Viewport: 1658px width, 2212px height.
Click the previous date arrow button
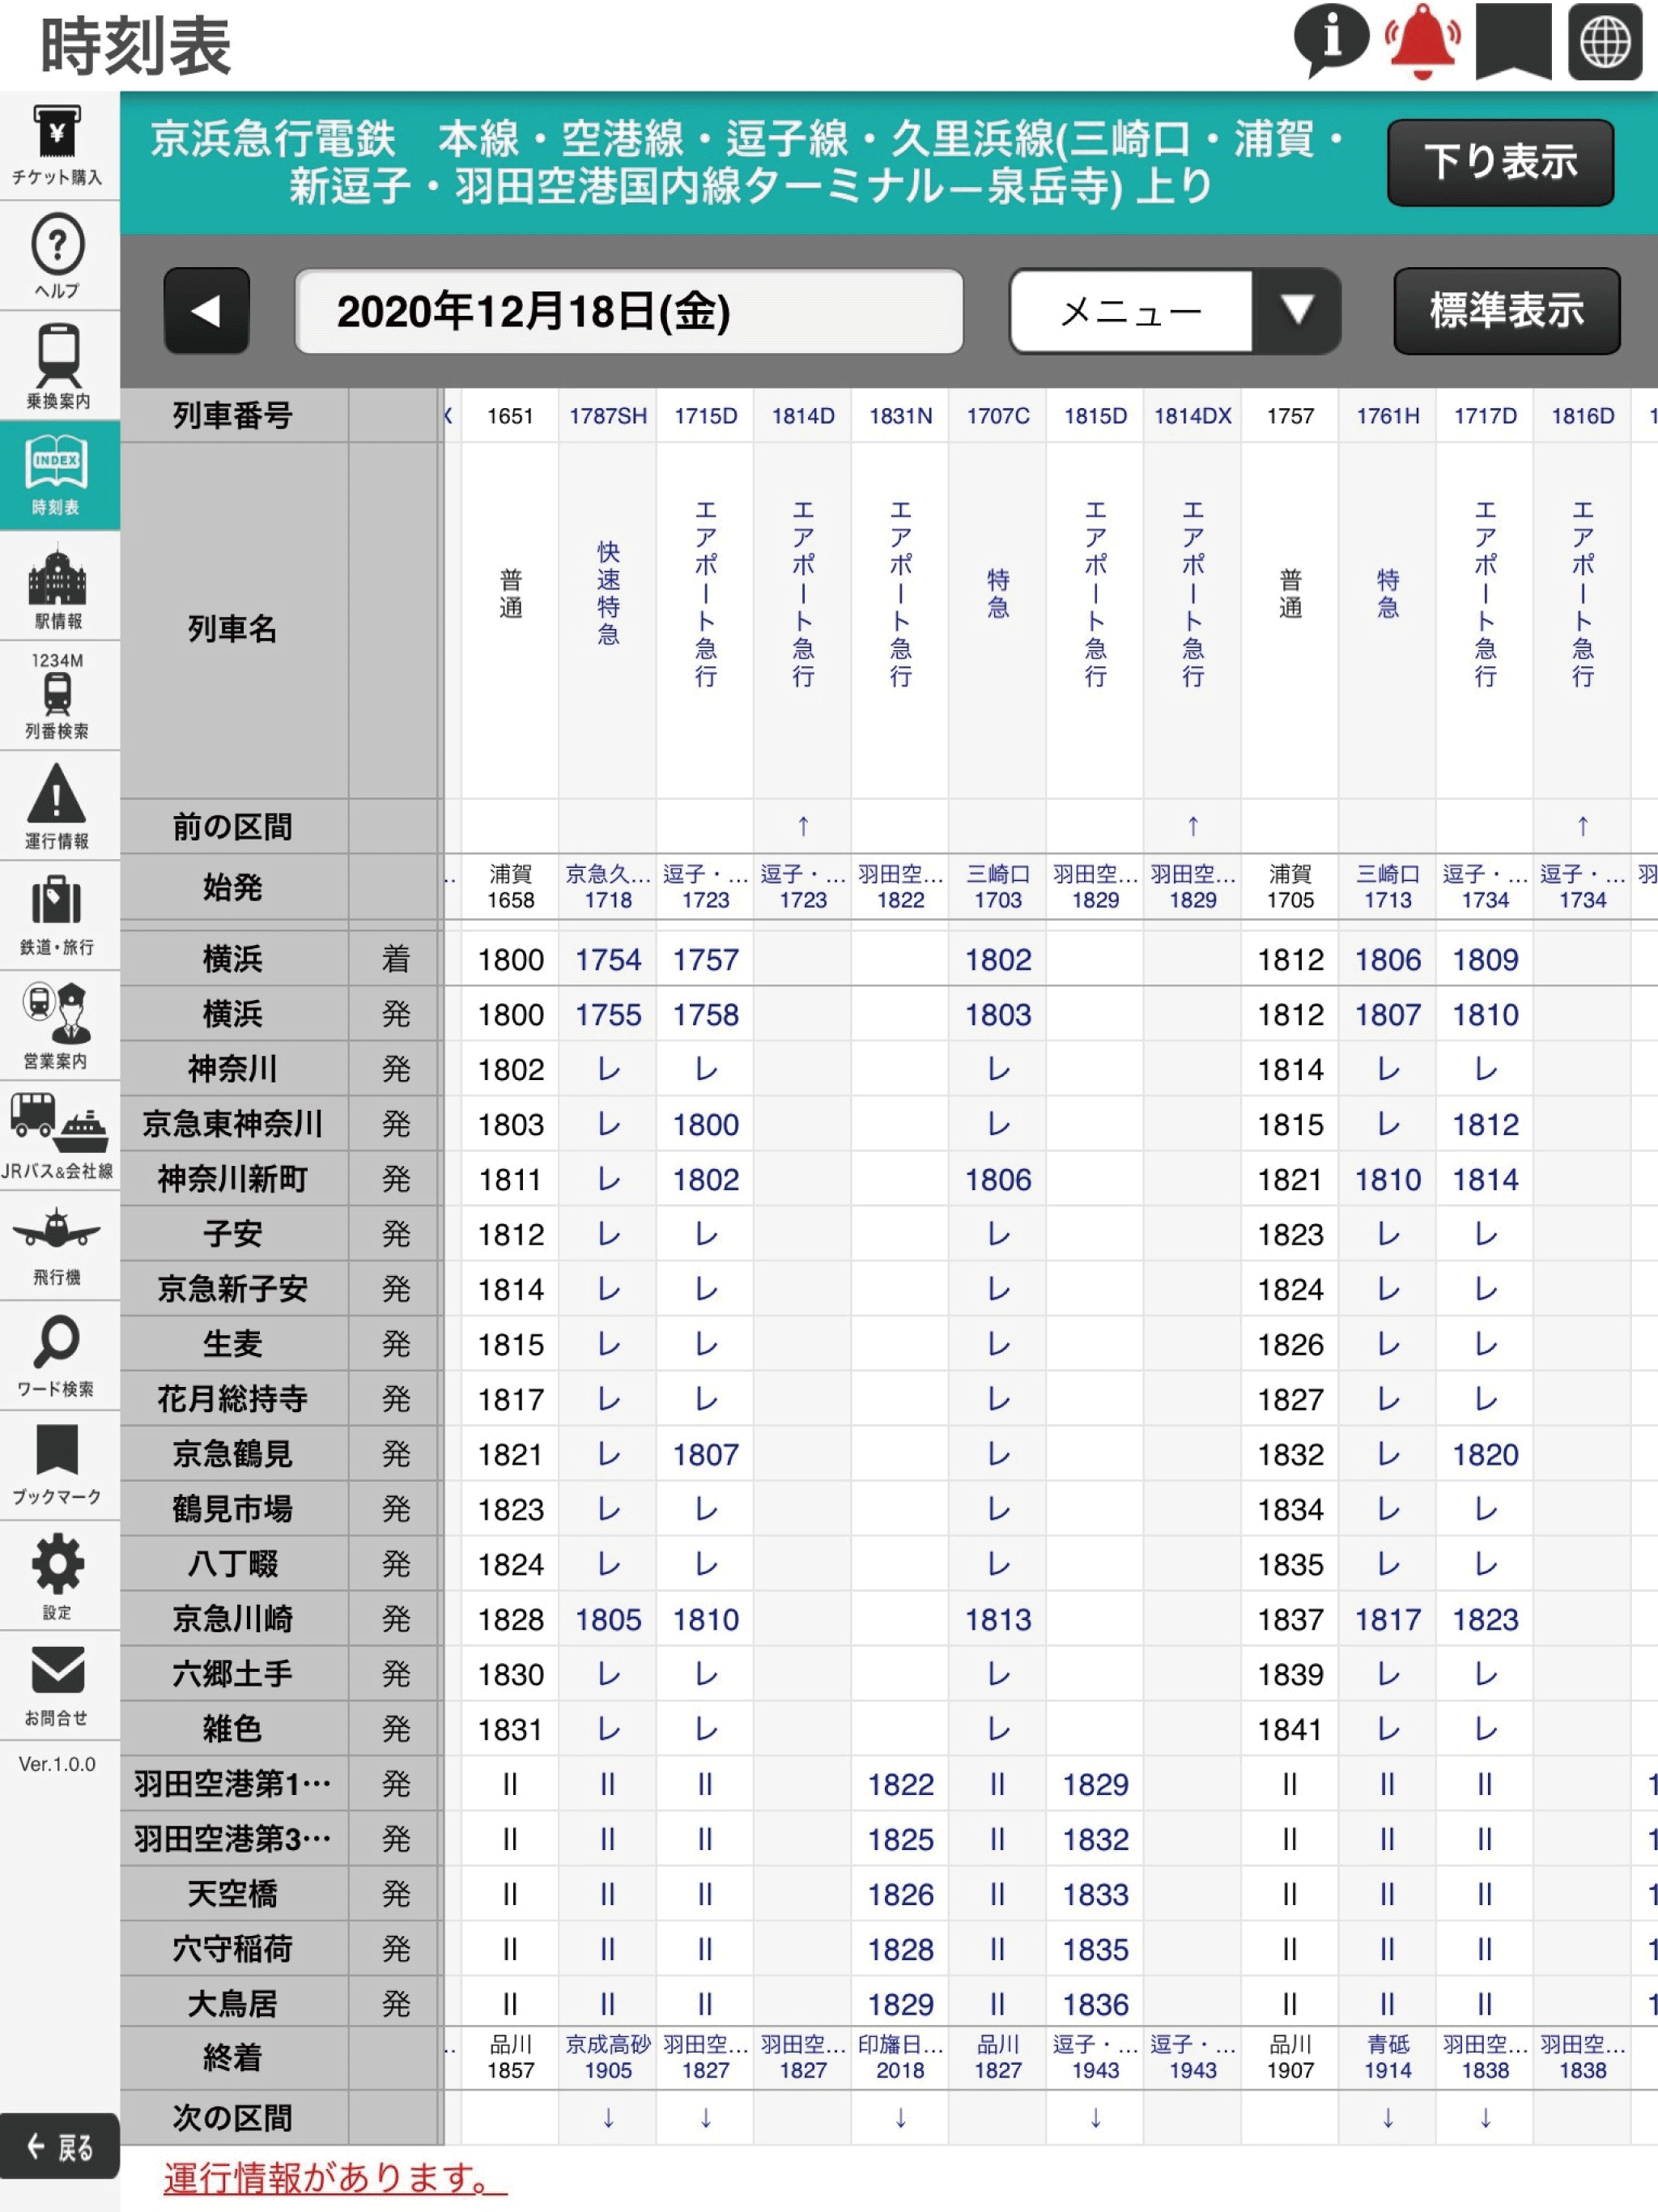(x=207, y=311)
